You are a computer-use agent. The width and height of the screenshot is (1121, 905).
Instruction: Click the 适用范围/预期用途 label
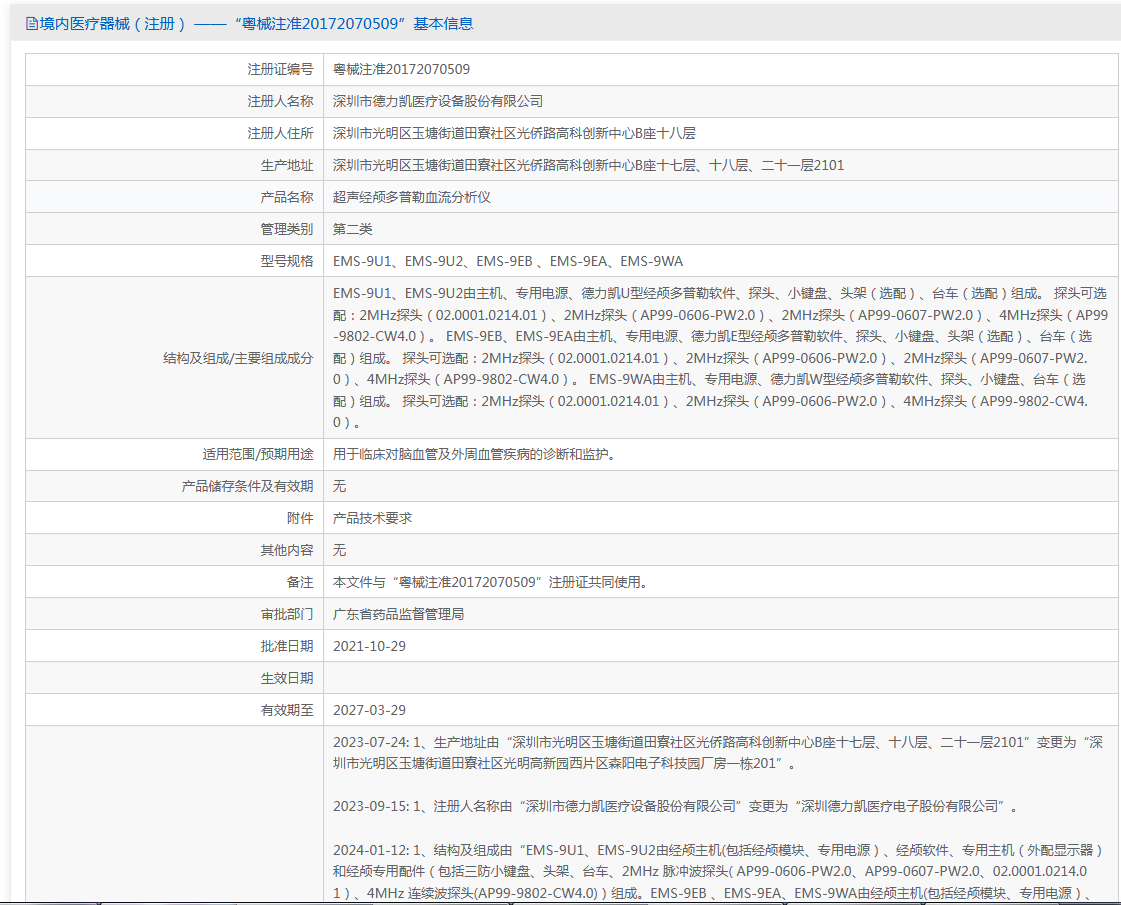click(x=257, y=455)
